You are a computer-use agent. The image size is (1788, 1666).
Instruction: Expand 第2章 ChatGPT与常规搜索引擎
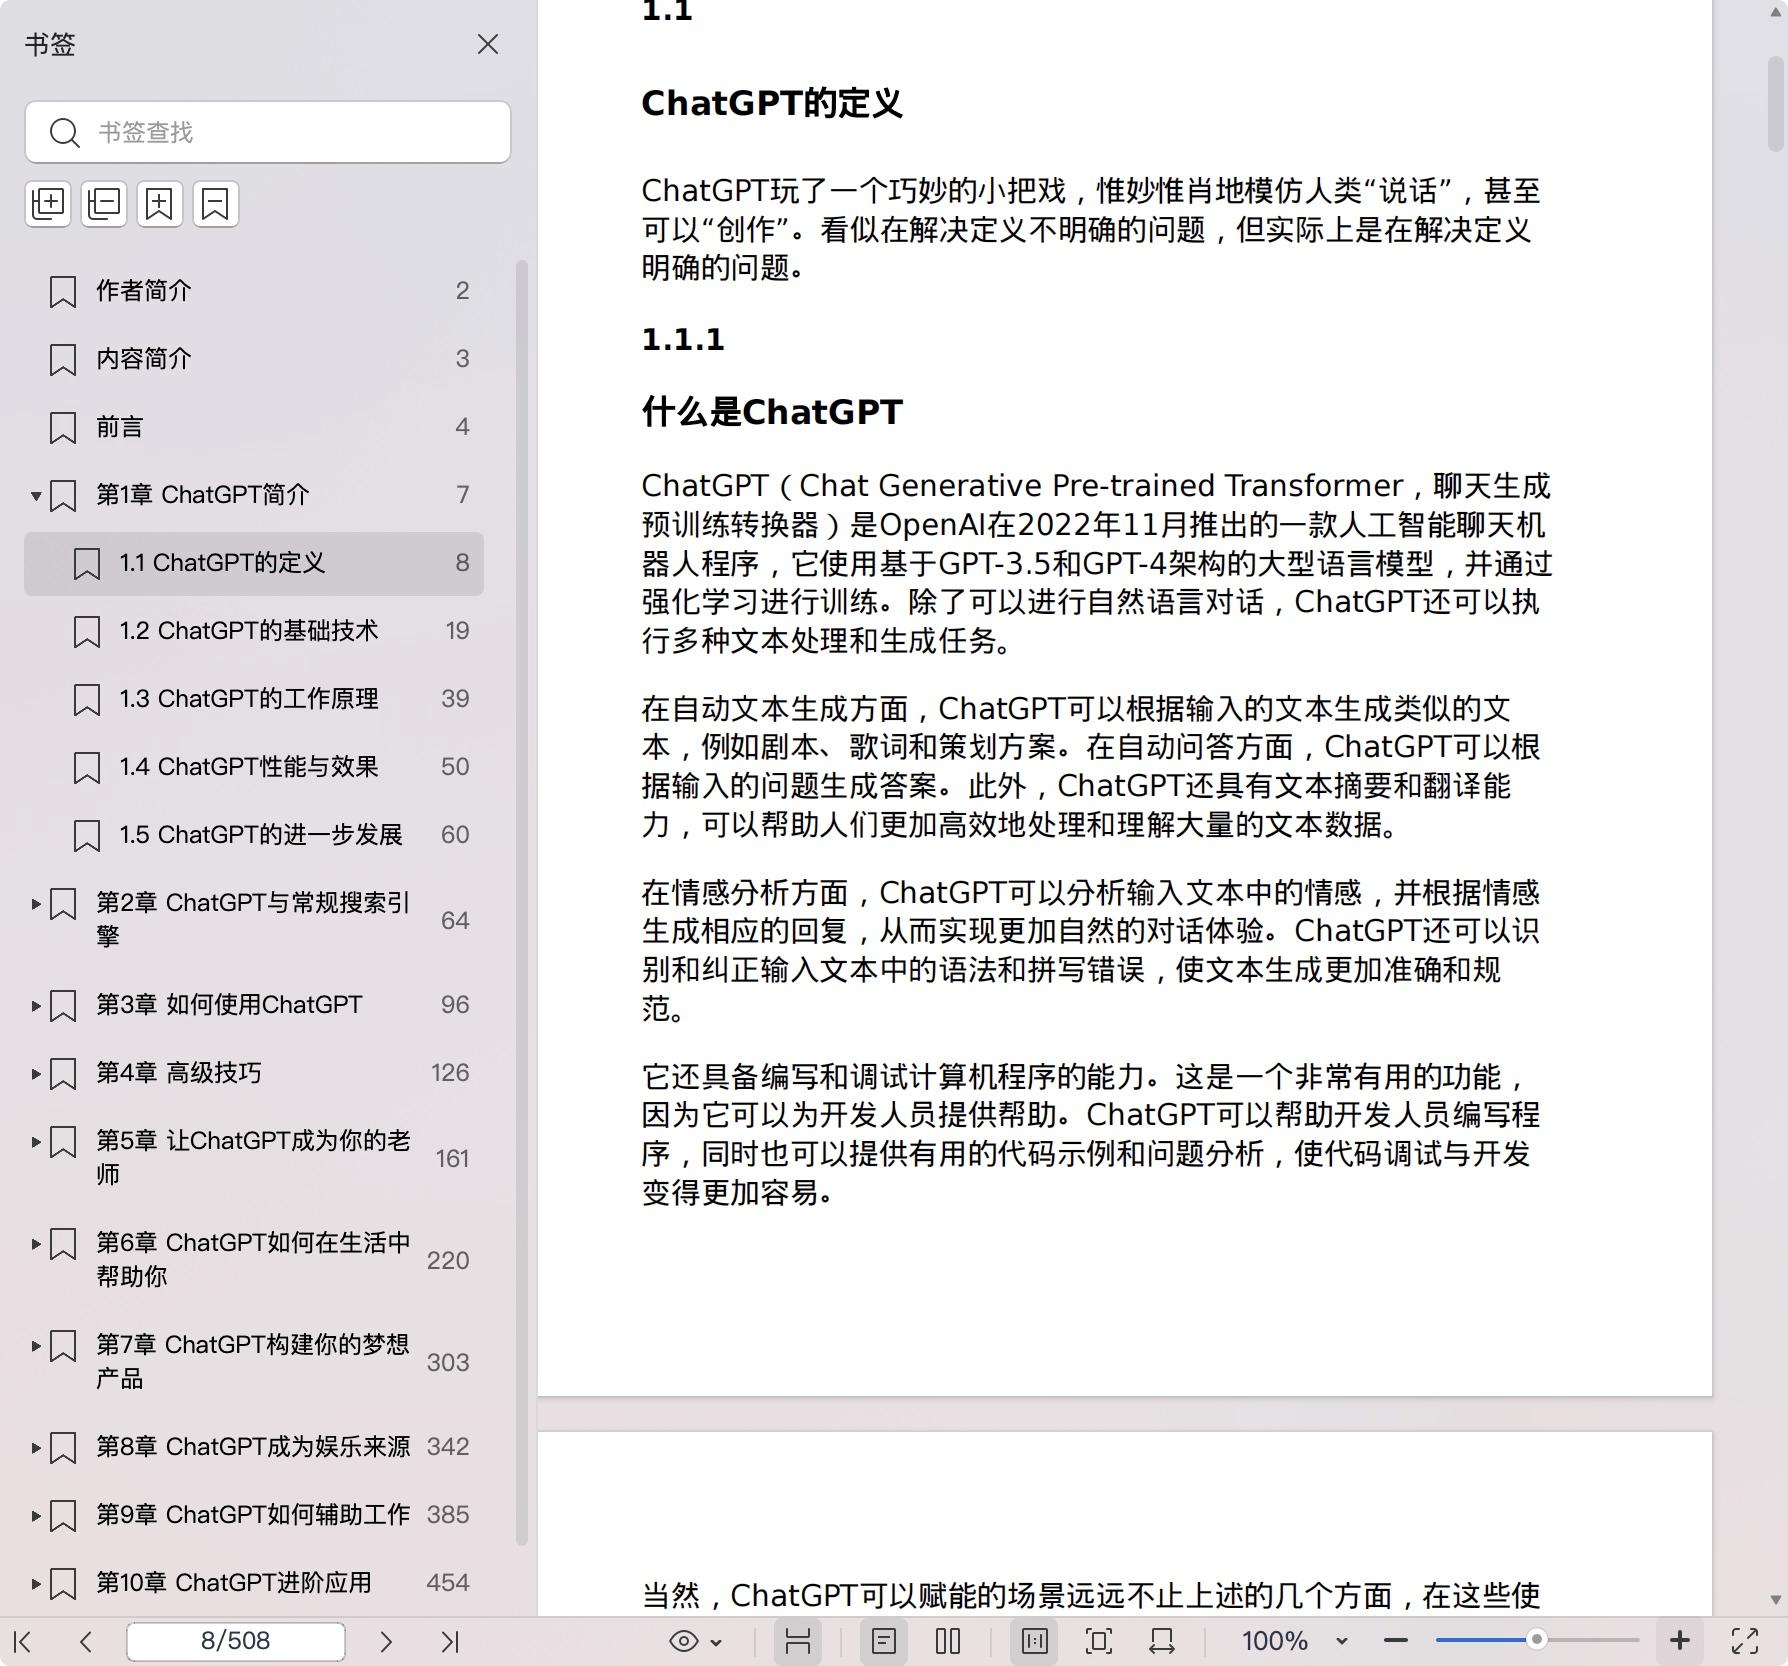click(x=36, y=904)
